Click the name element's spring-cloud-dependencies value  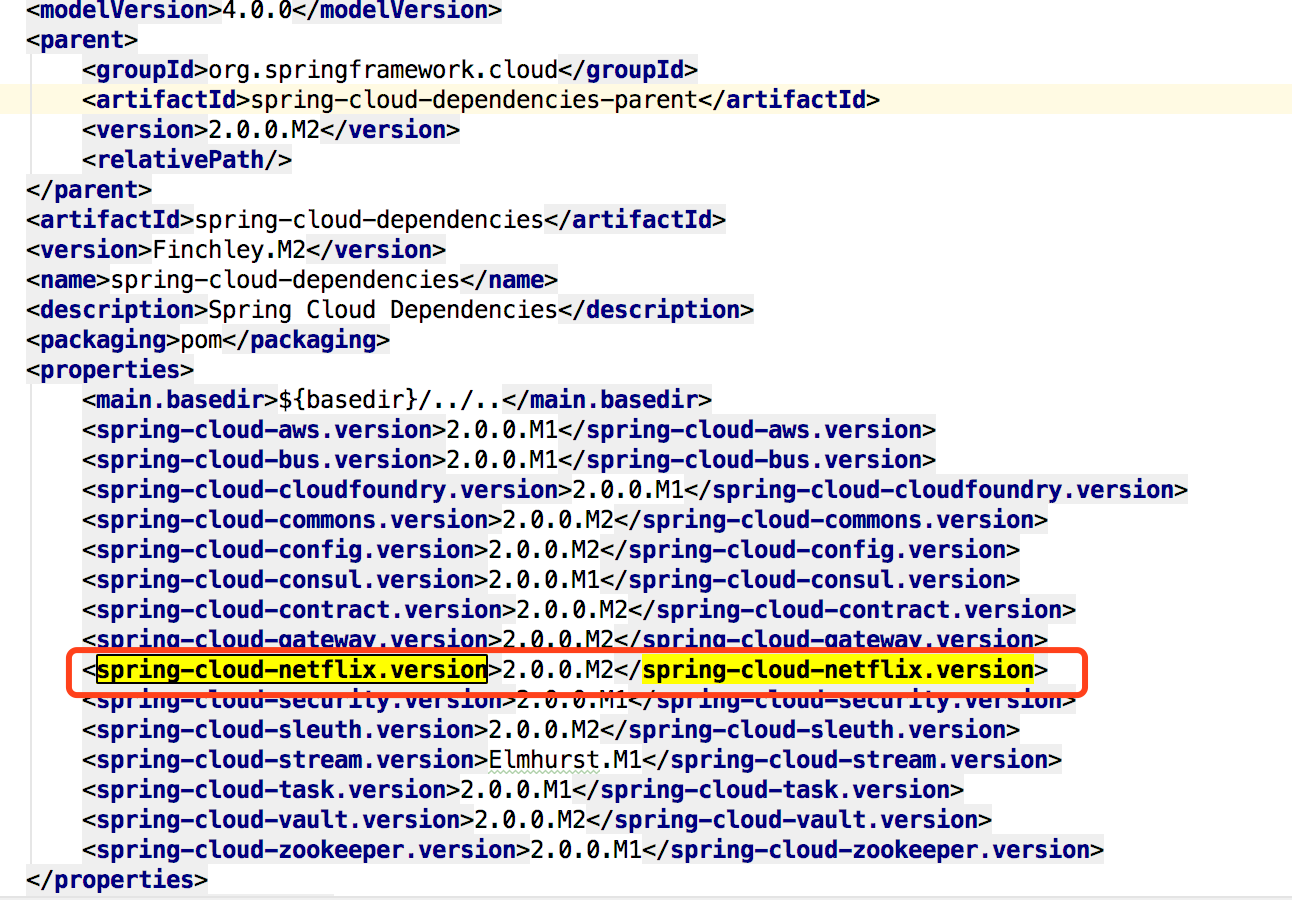click(285, 280)
